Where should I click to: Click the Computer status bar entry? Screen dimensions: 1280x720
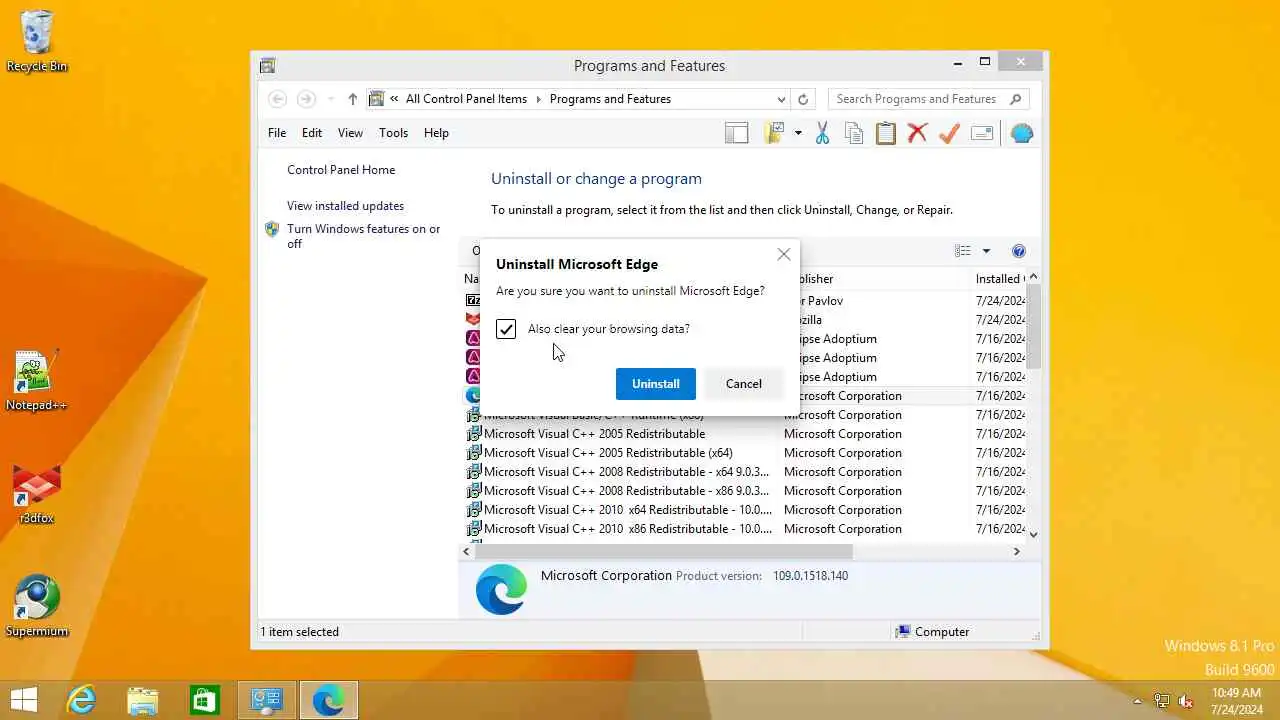933,632
